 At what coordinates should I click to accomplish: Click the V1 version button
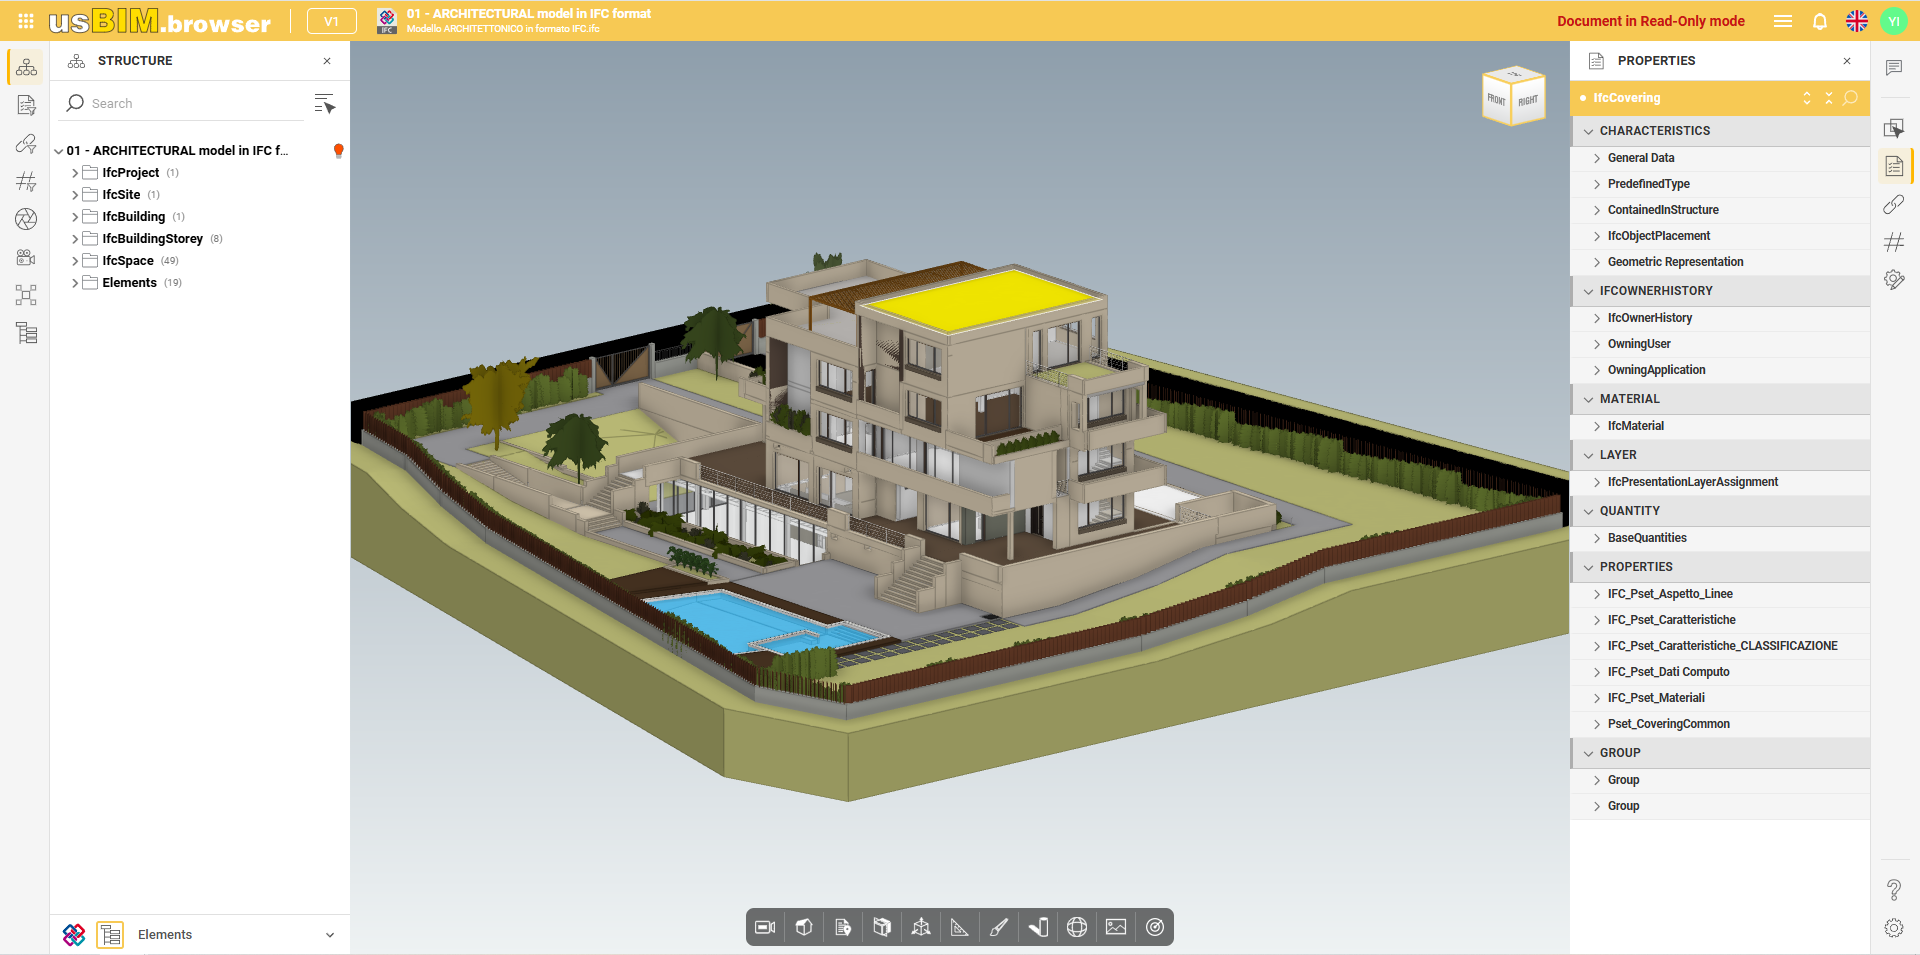coord(331,21)
